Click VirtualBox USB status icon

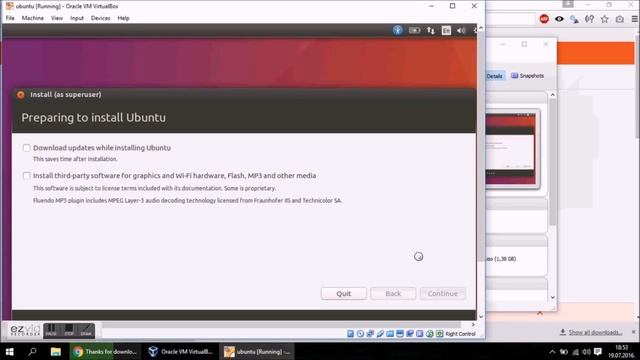click(380, 333)
